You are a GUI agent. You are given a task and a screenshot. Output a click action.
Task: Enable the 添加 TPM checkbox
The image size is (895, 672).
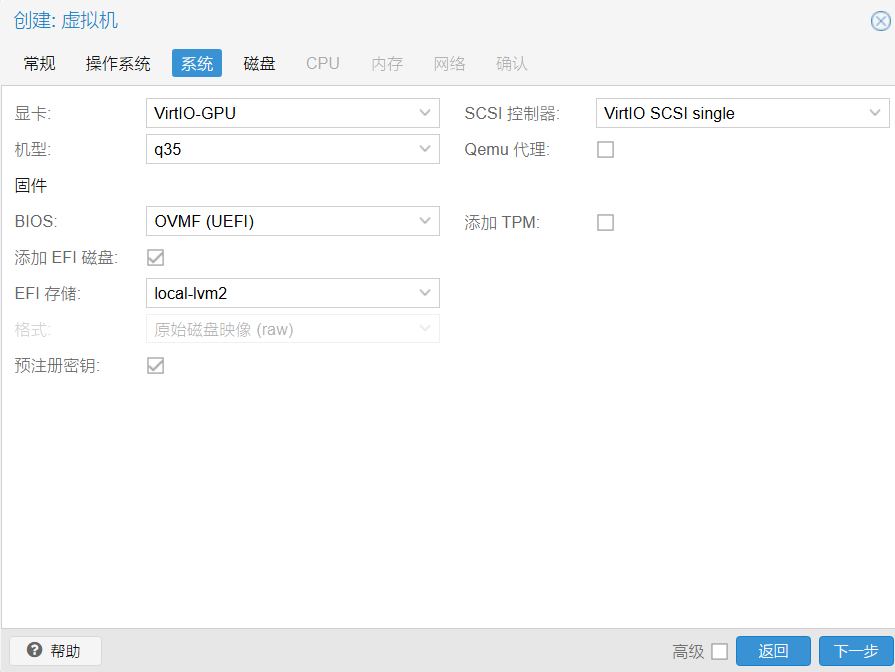605,222
